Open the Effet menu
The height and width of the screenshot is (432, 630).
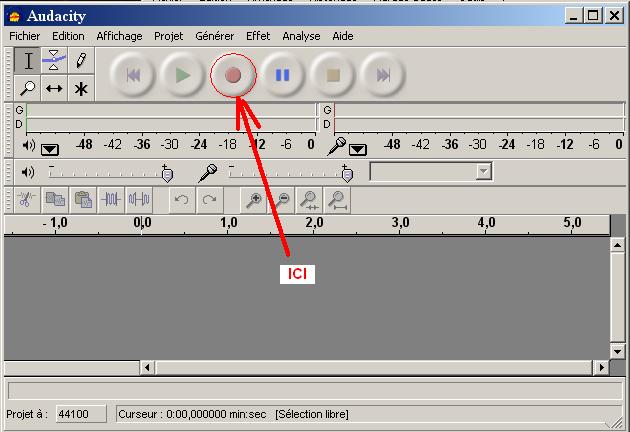[257, 36]
